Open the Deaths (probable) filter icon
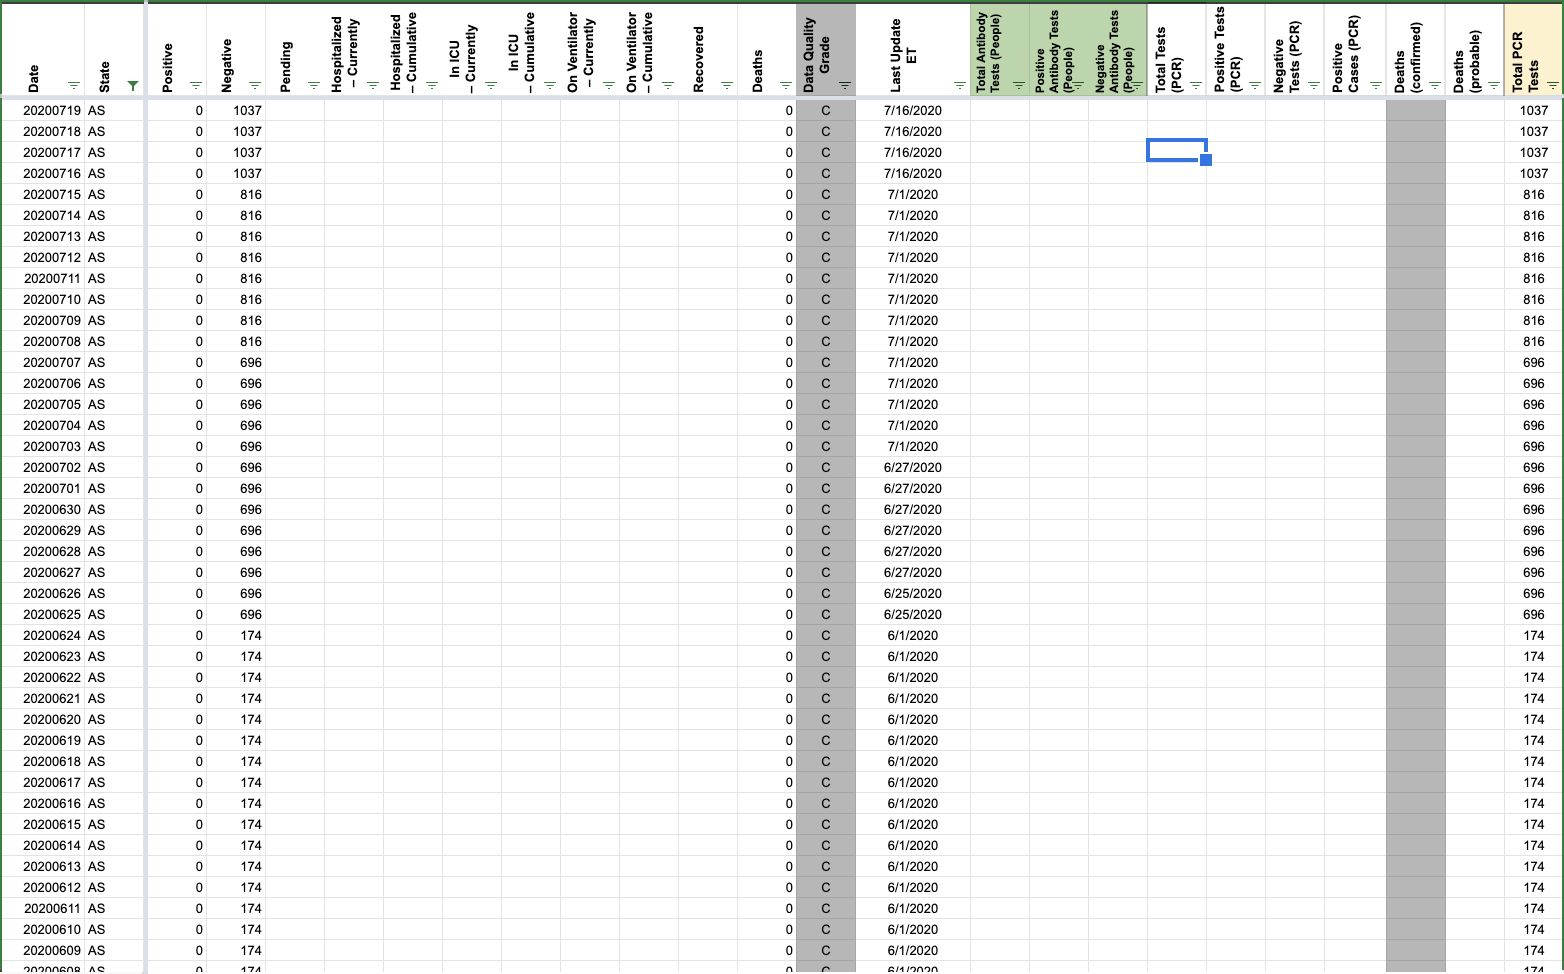This screenshot has width=1564, height=974. (1493, 86)
